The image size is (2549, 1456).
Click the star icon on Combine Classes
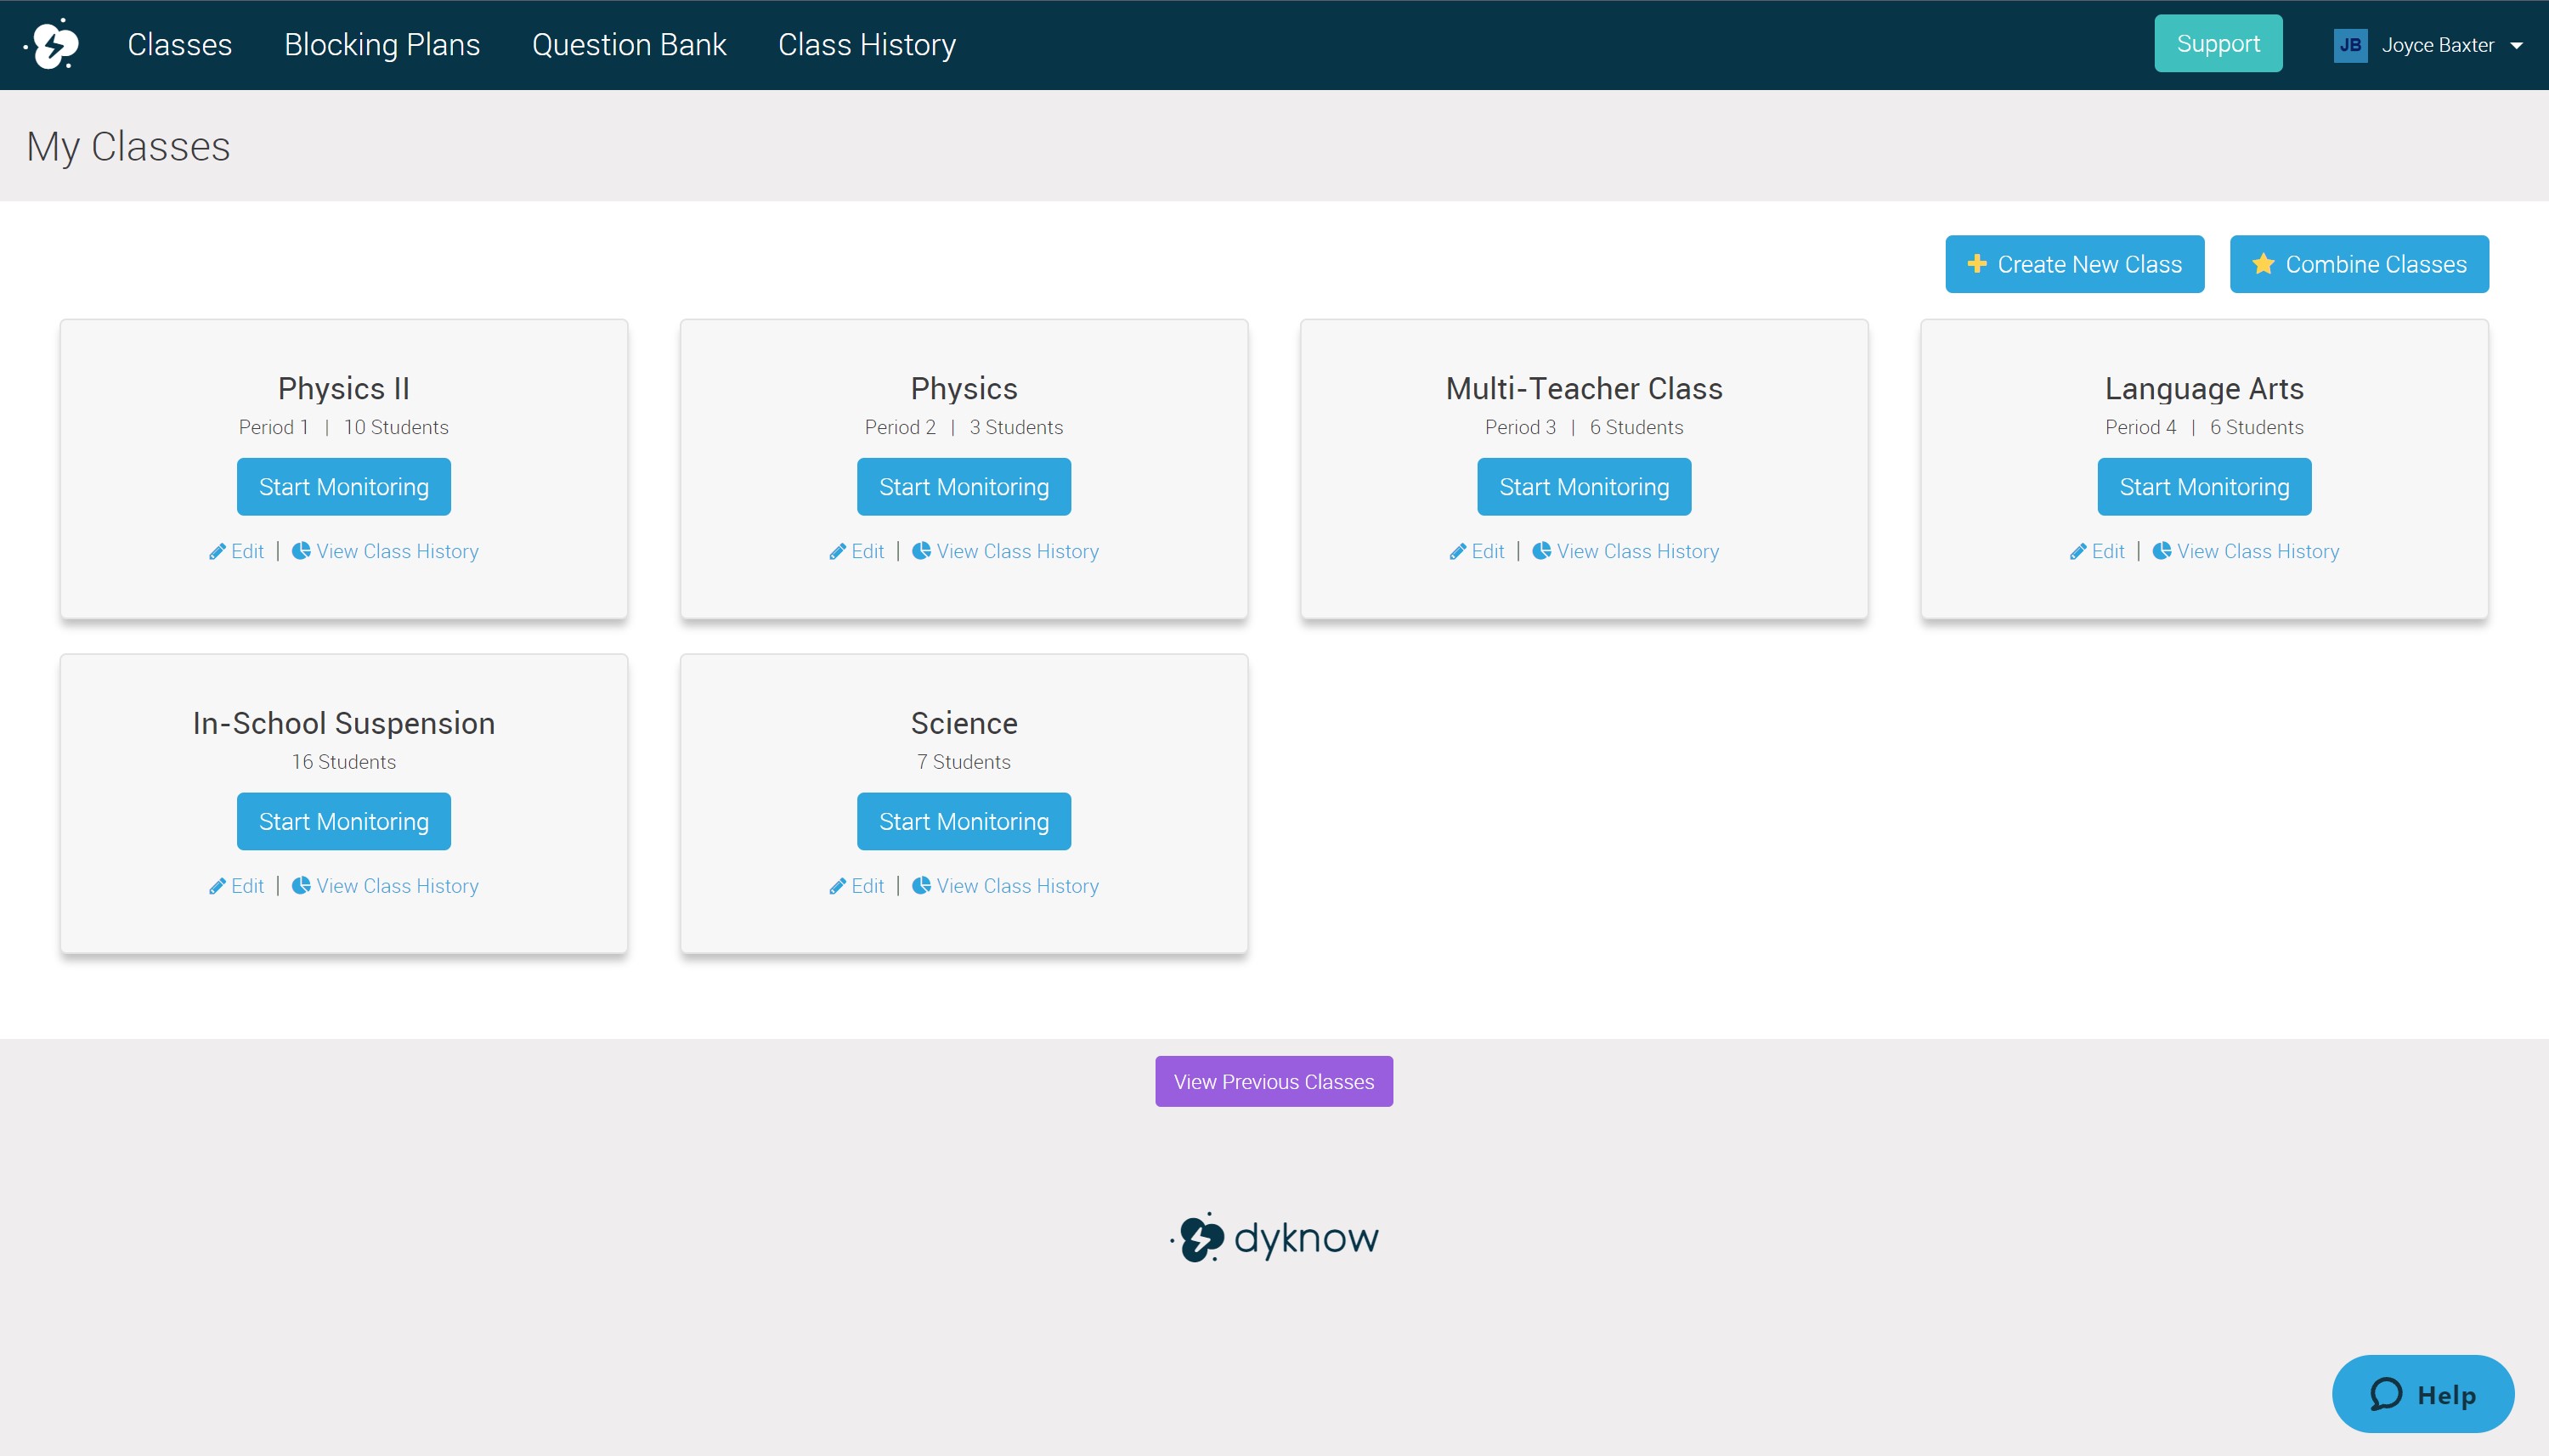pyautogui.click(x=2263, y=263)
